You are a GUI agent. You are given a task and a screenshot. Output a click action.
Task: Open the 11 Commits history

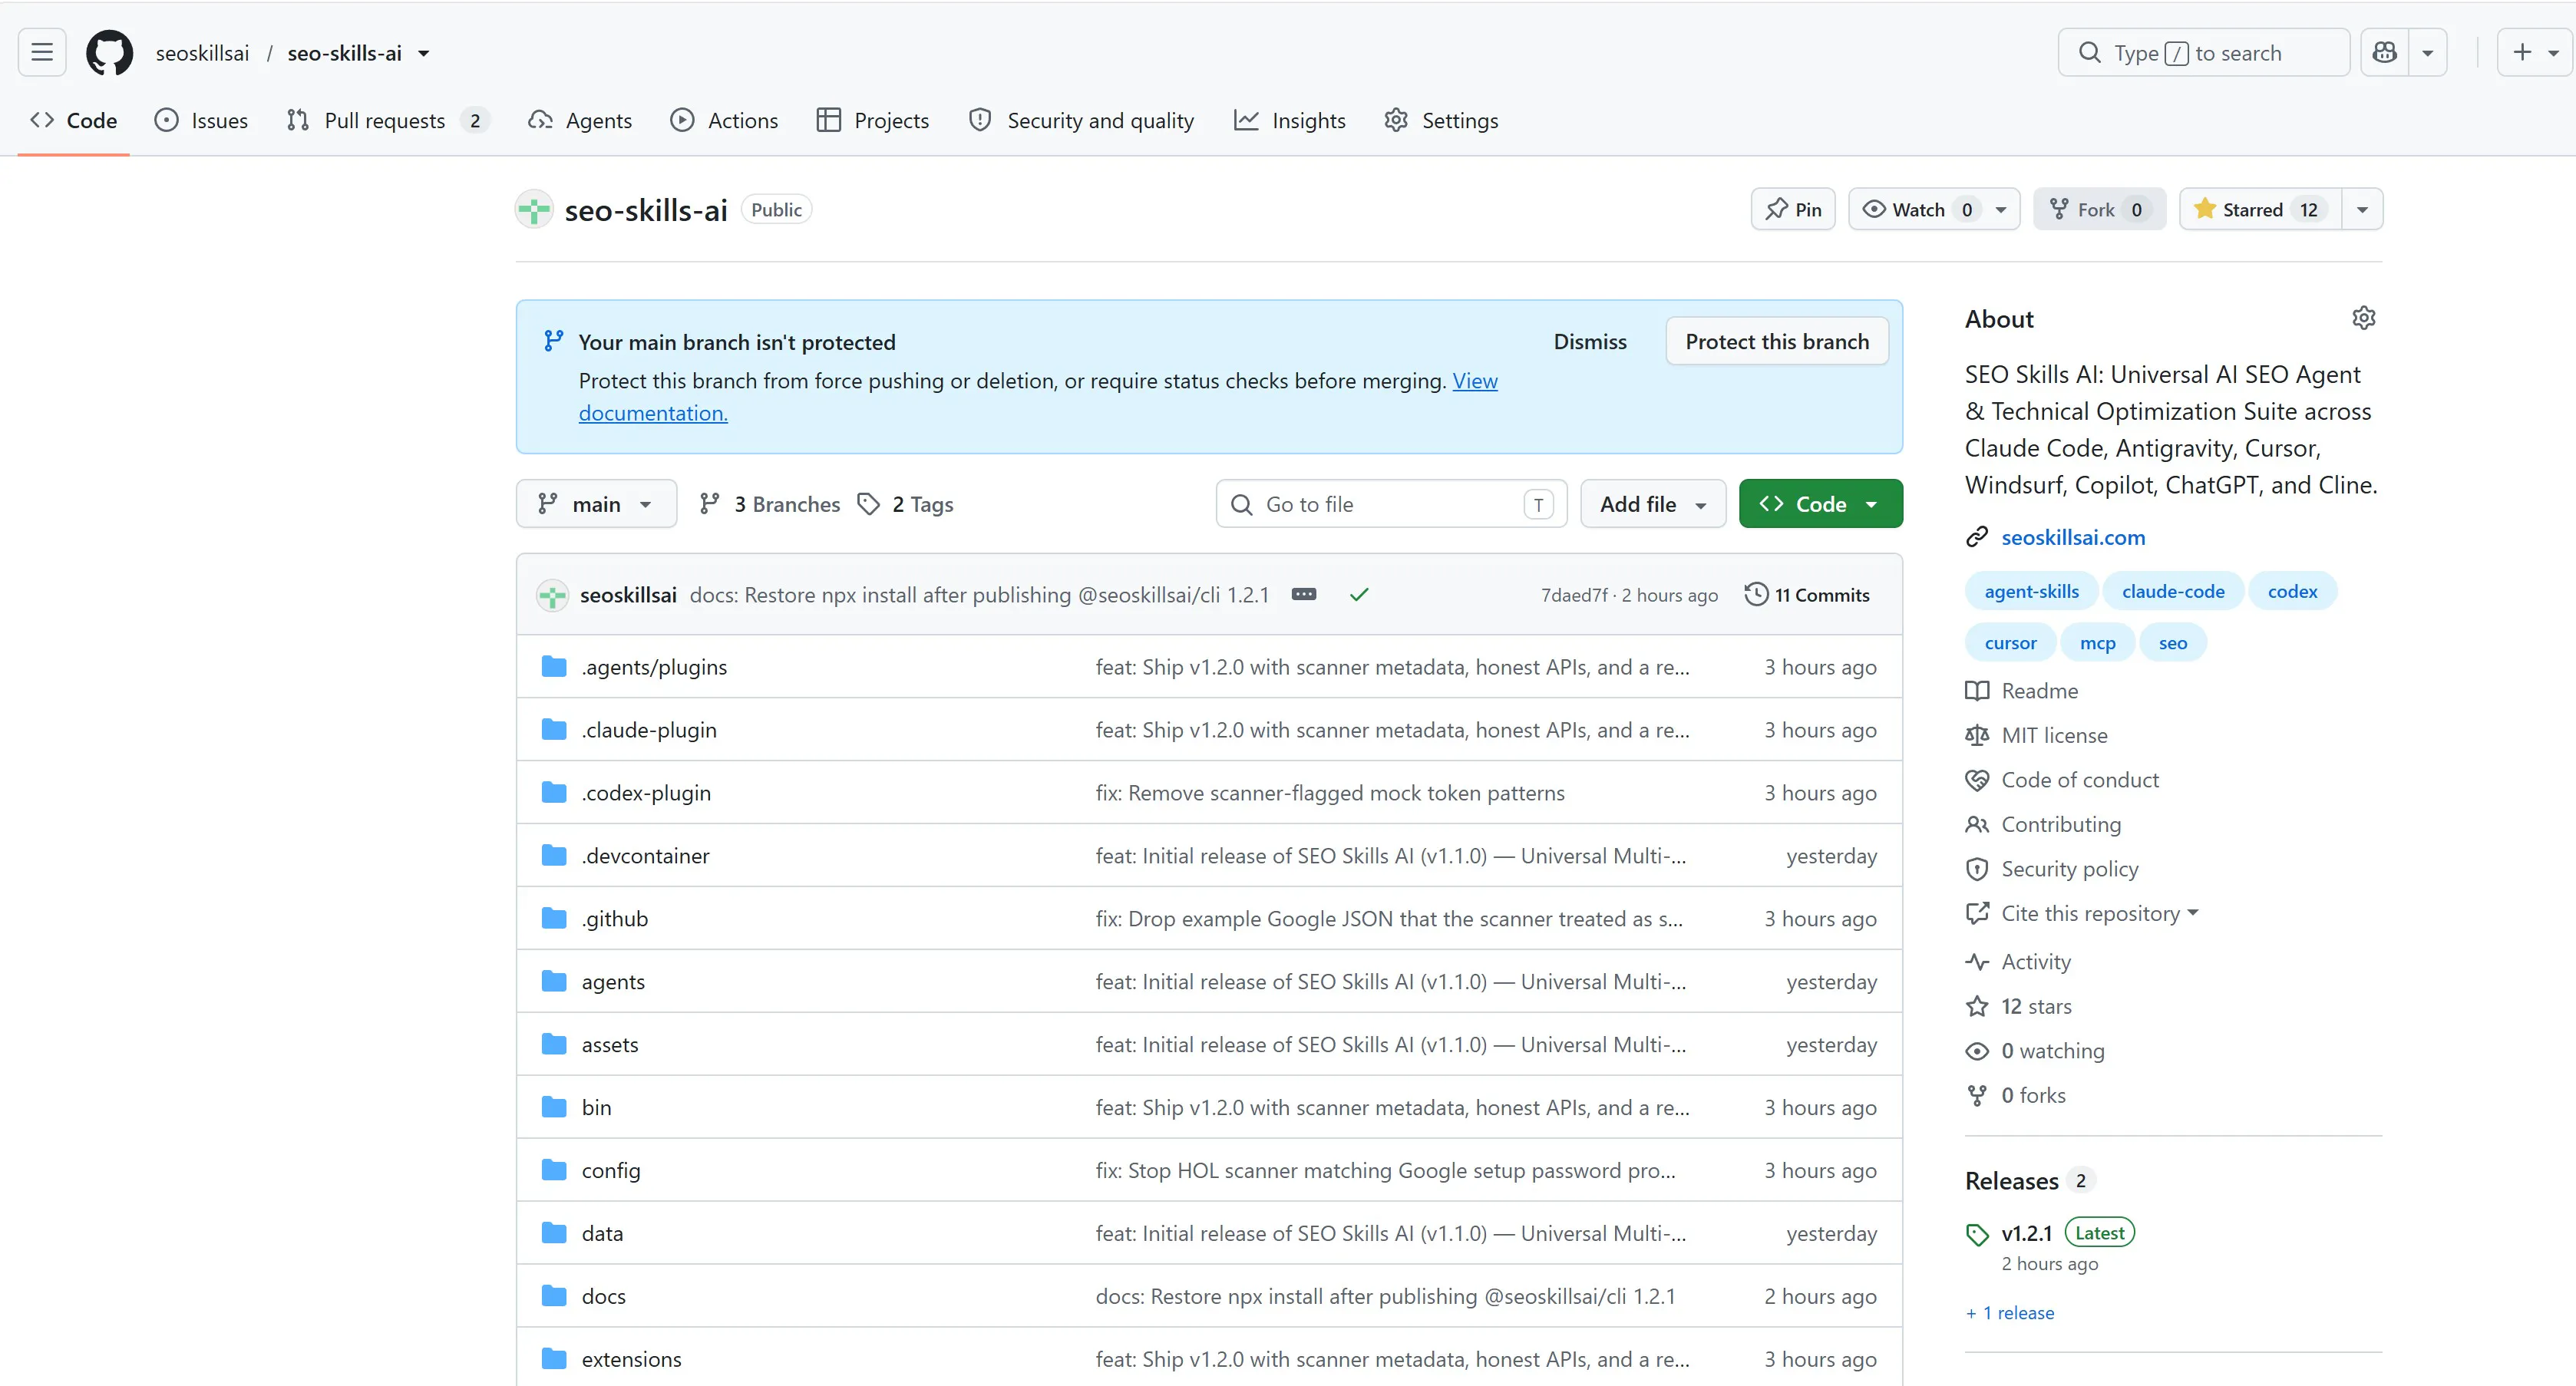(x=1807, y=594)
